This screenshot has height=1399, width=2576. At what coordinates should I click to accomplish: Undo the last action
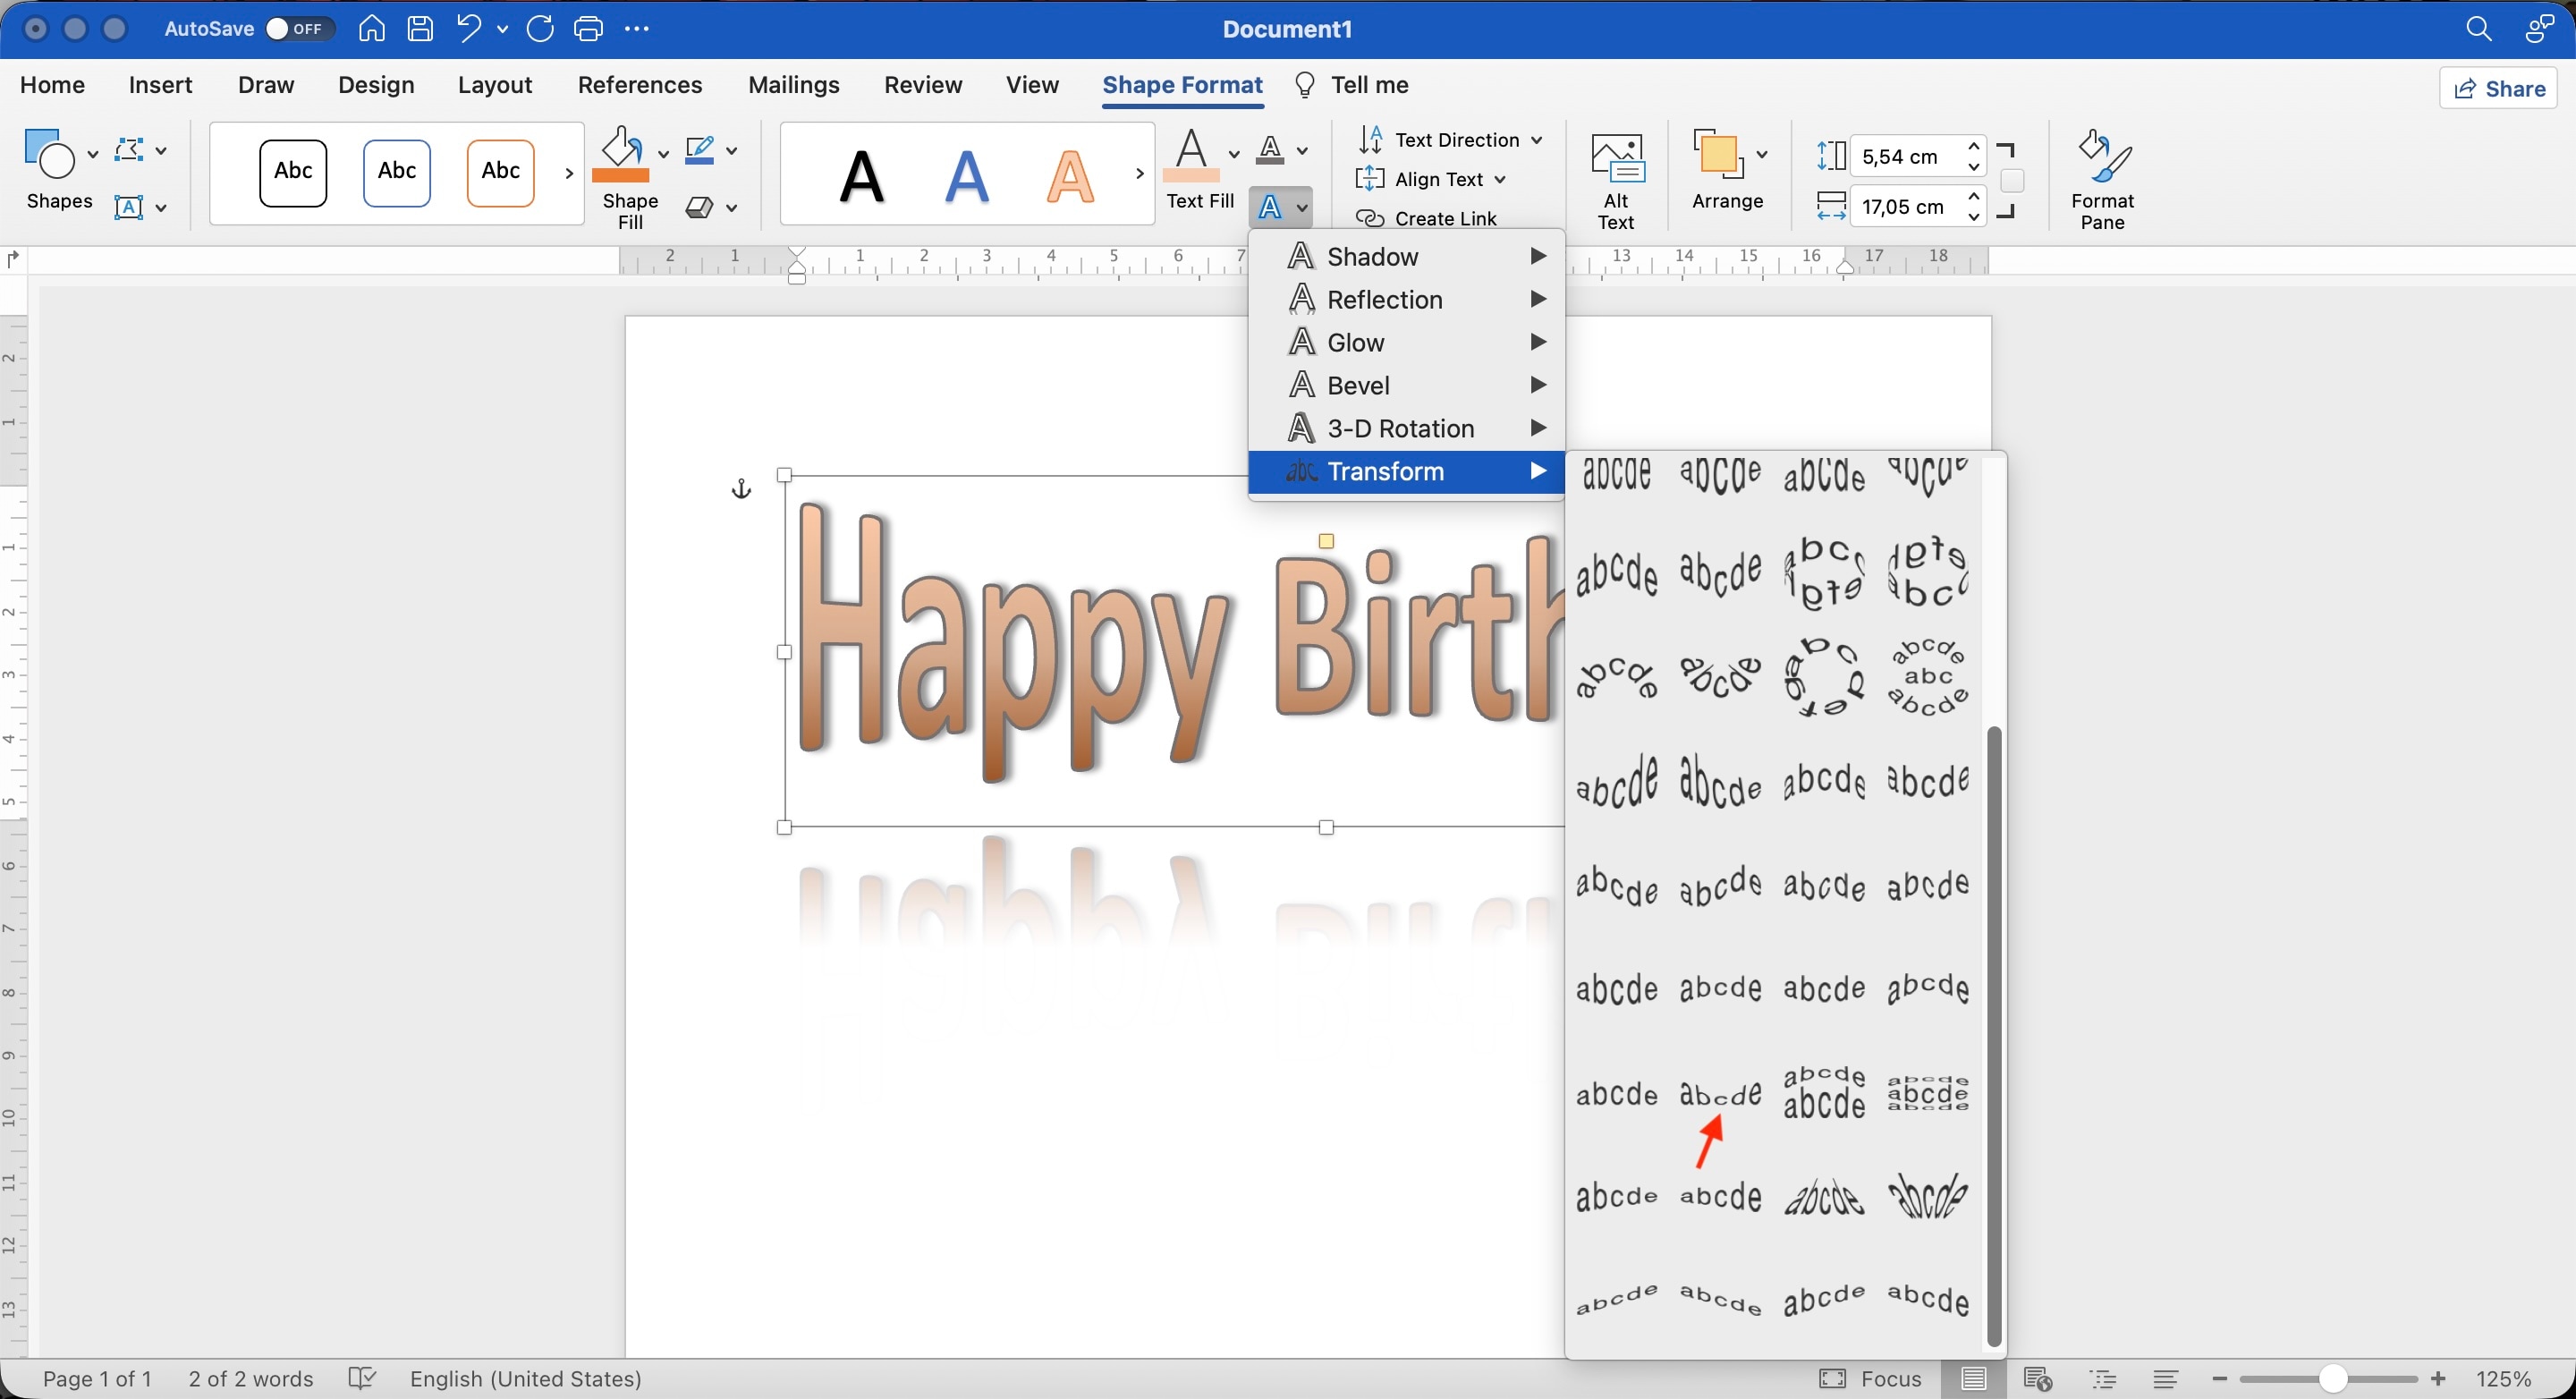click(x=468, y=29)
